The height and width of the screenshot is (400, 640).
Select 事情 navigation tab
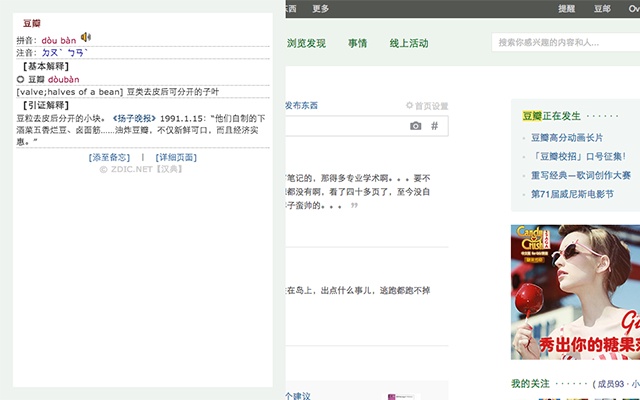(x=358, y=43)
